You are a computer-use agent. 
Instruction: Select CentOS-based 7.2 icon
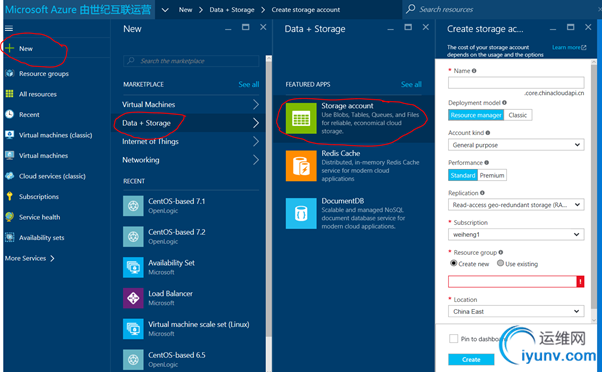click(133, 236)
